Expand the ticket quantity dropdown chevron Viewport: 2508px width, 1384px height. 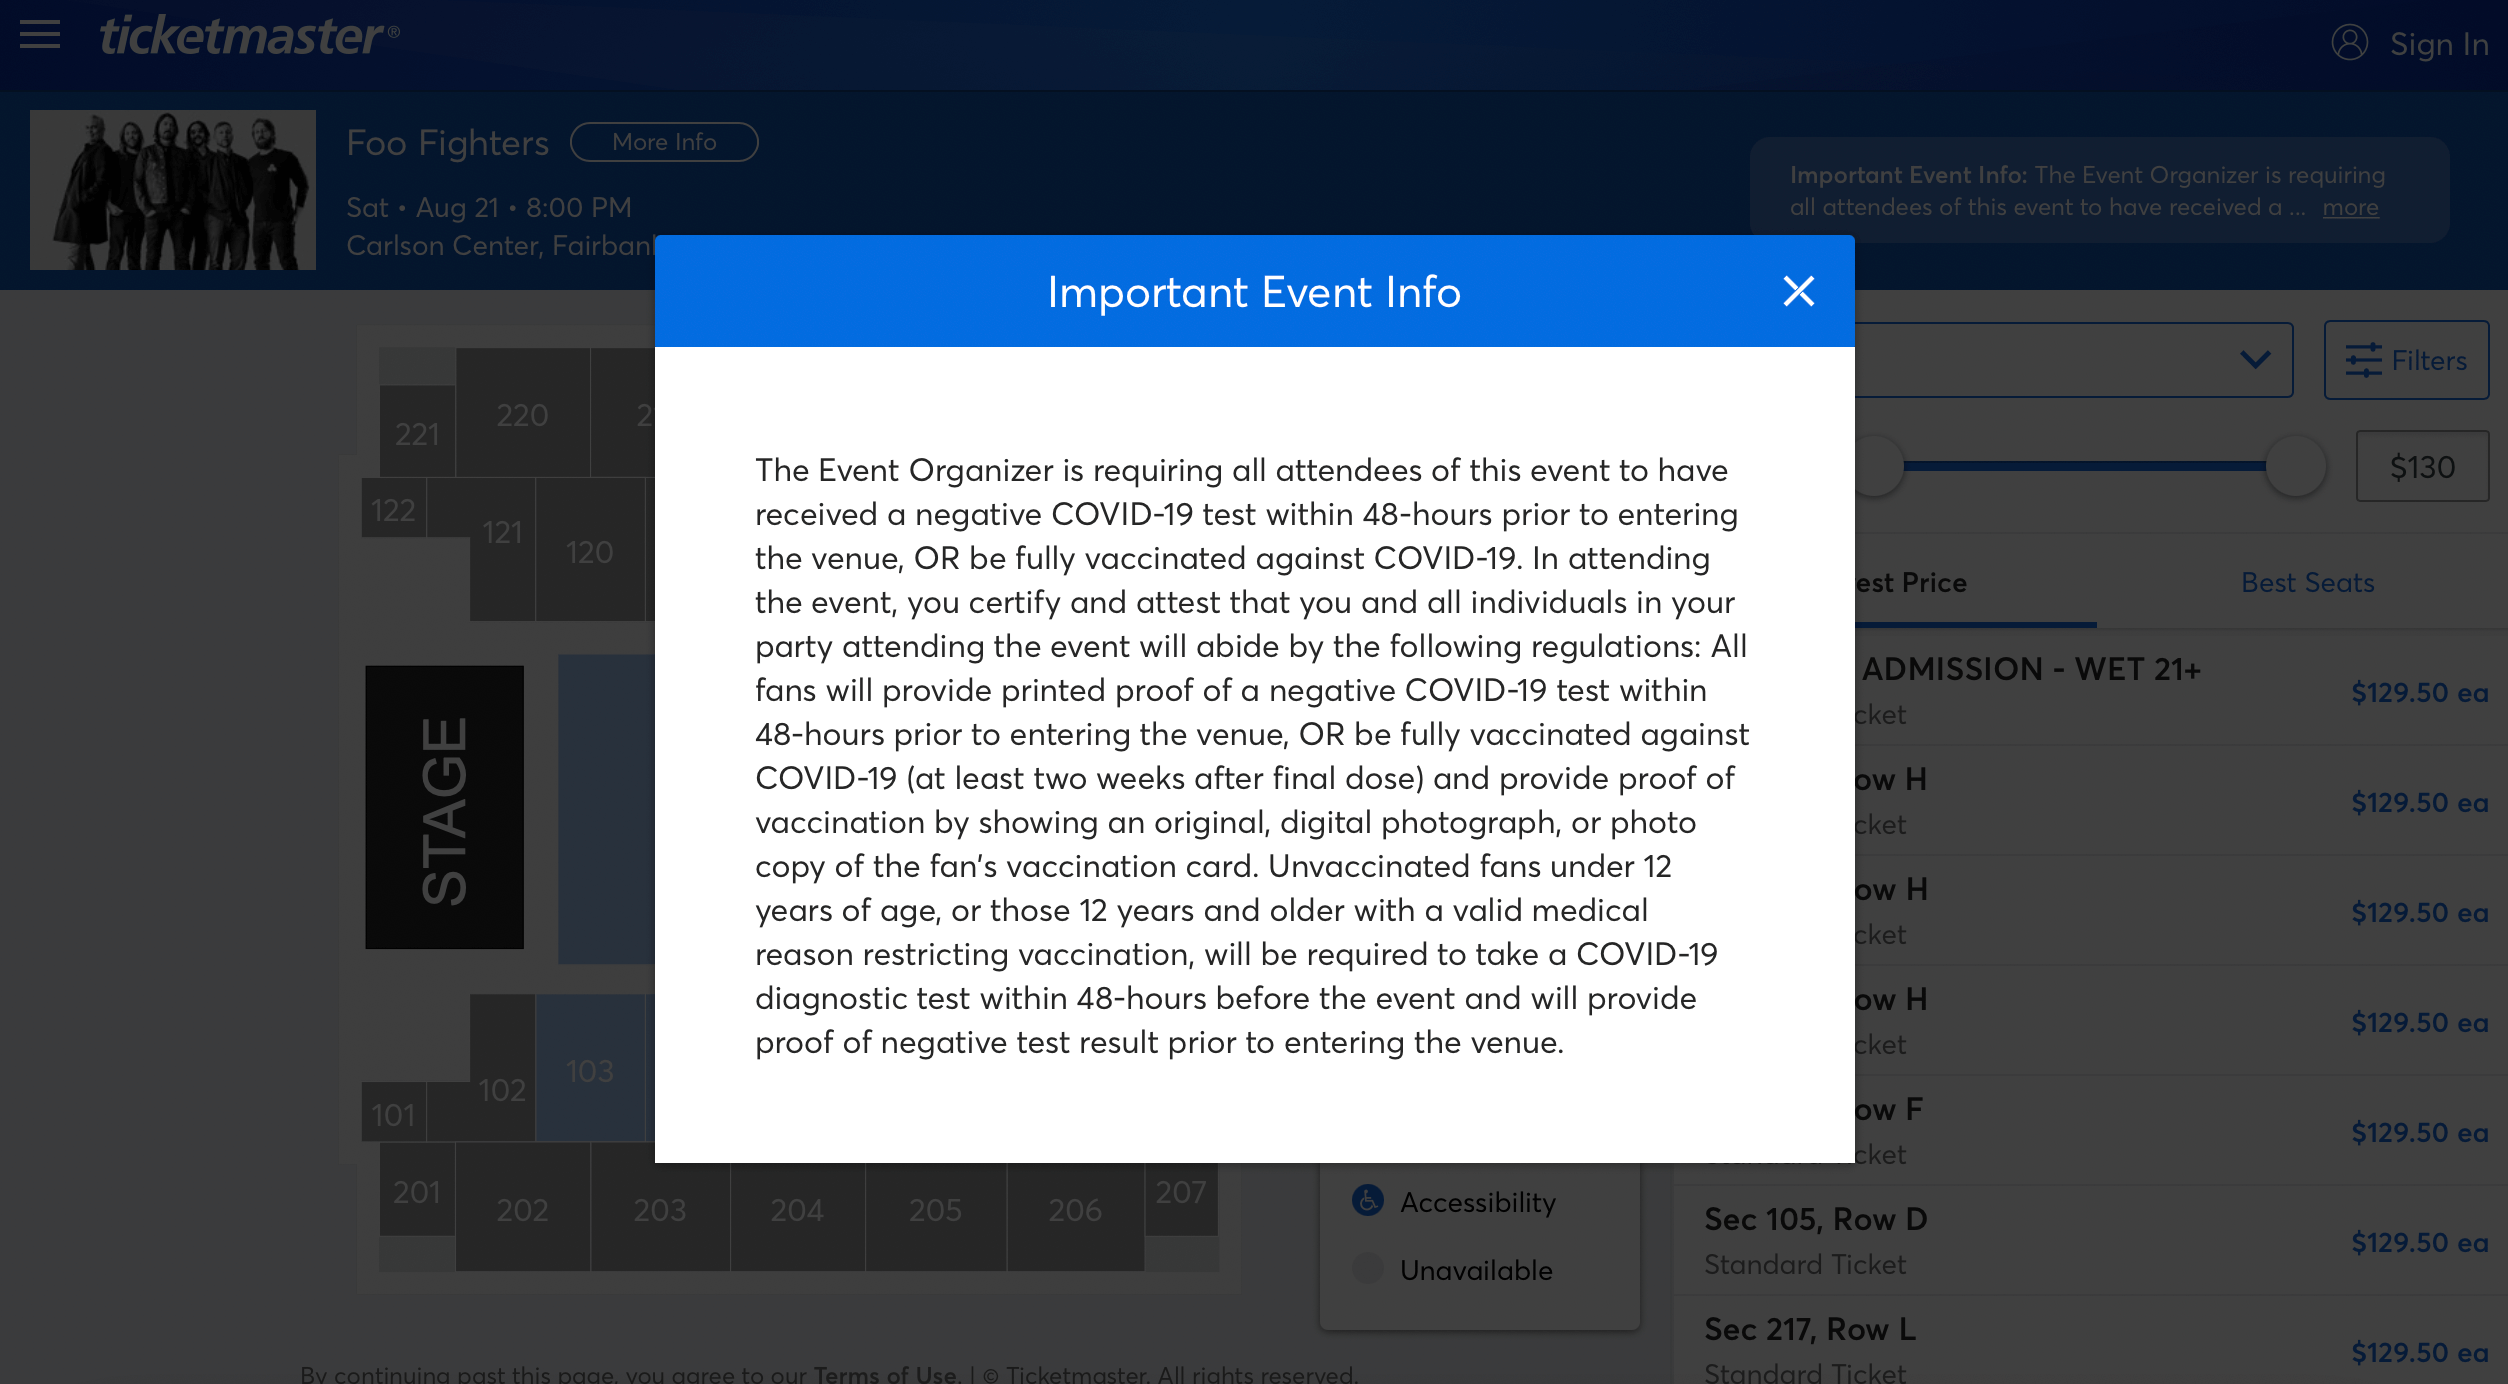2254,359
